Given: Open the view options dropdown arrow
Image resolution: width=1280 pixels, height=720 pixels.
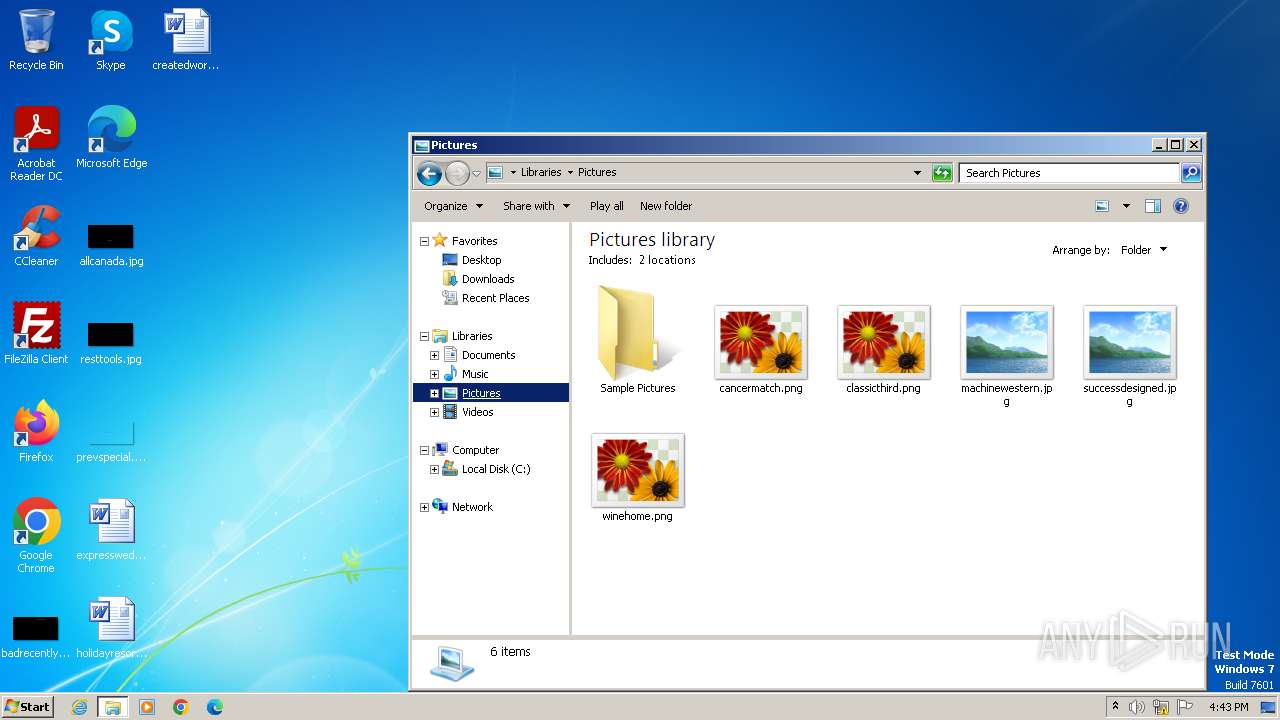Looking at the screenshot, I should click(x=1126, y=206).
